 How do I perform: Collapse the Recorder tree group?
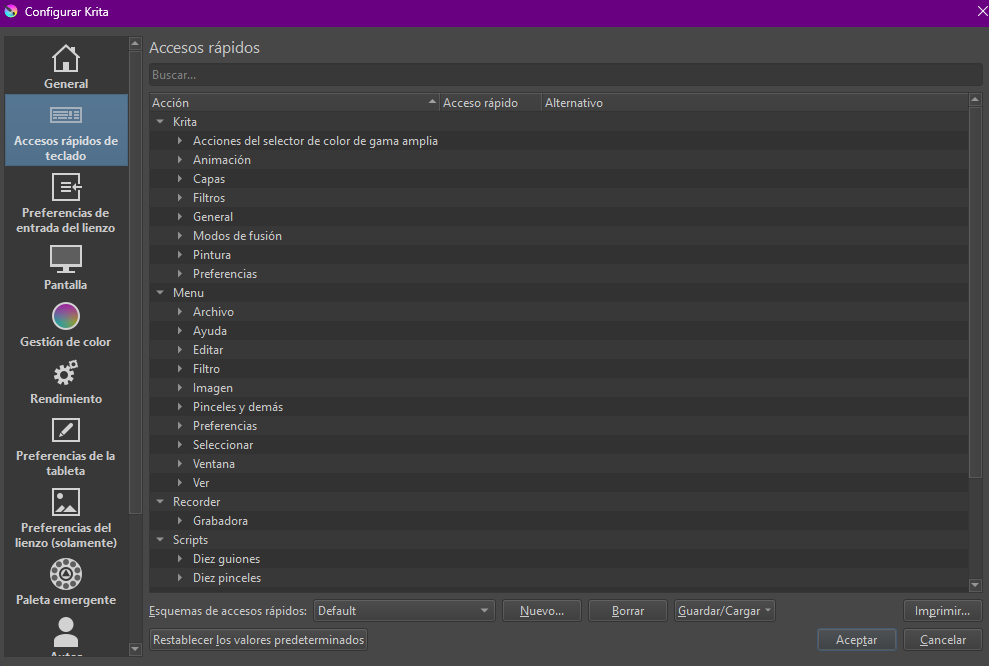pos(160,501)
